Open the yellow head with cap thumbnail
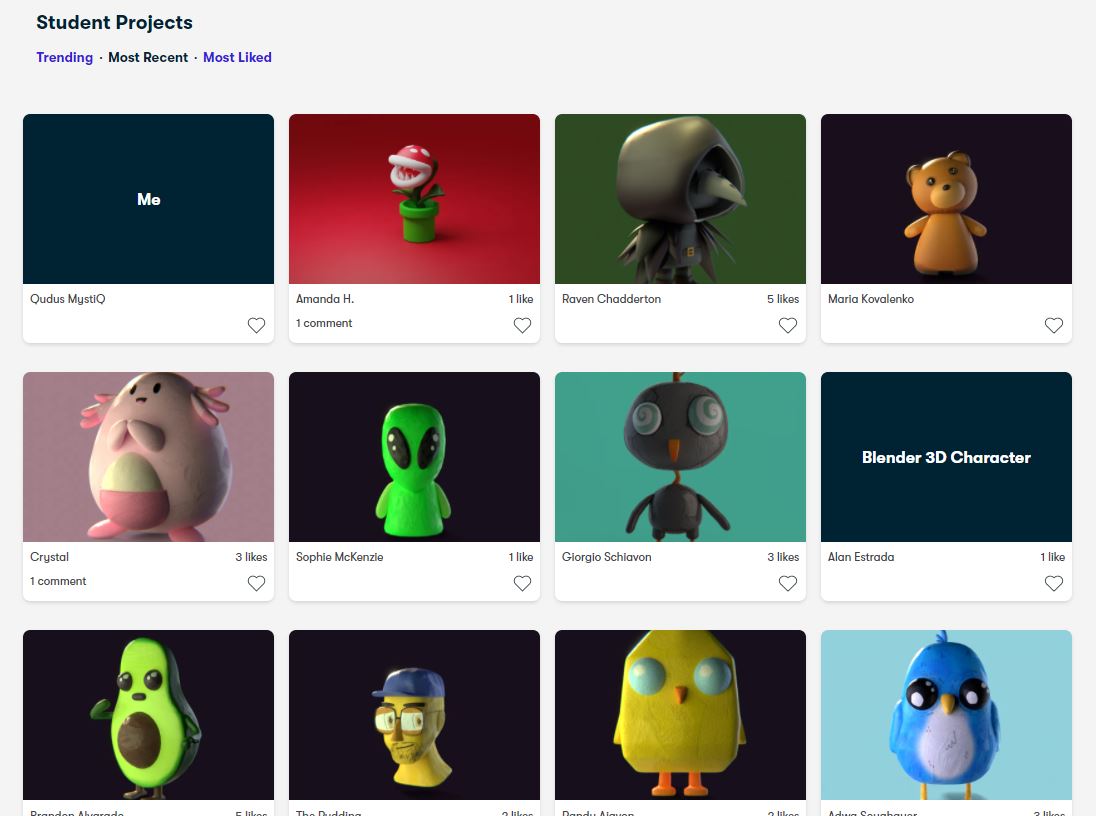 click(x=414, y=715)
